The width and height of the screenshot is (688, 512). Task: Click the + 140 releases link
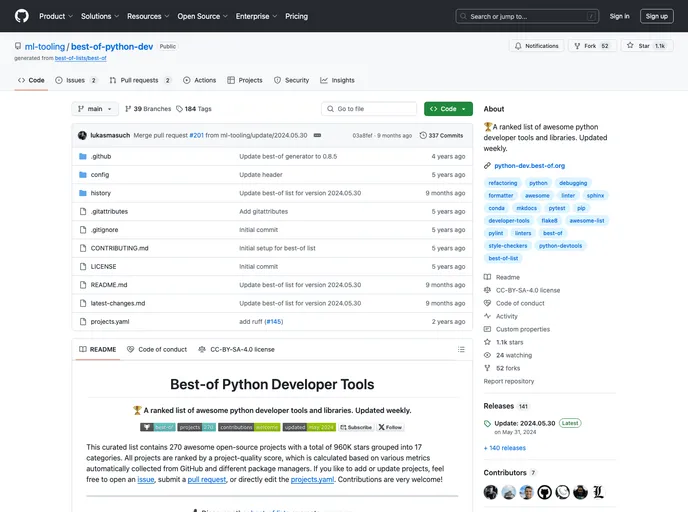pyautogui.click(x=505, y=448)
